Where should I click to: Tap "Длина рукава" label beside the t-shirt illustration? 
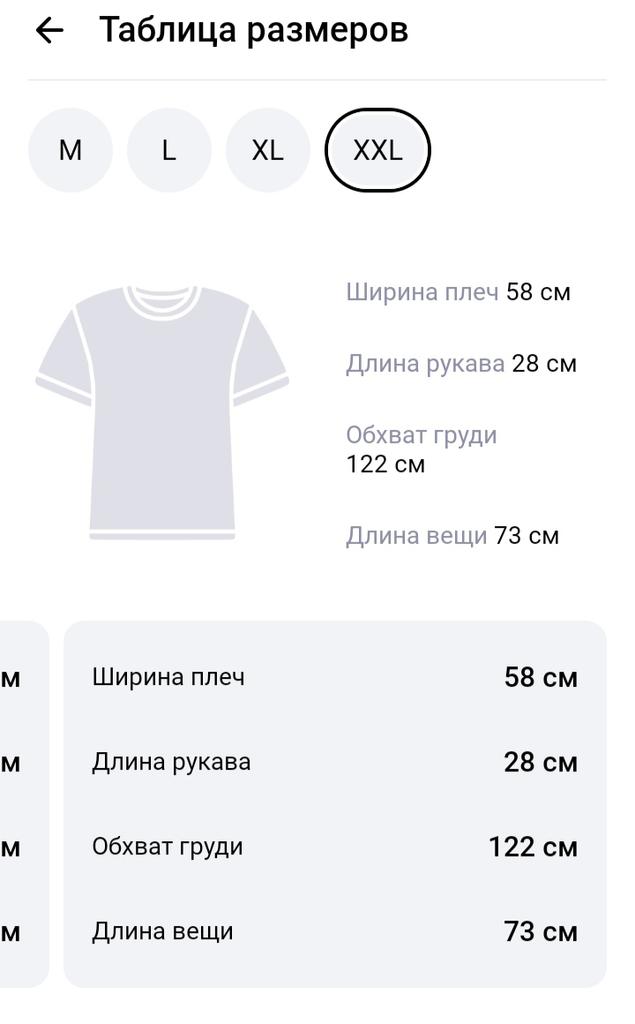425,364
